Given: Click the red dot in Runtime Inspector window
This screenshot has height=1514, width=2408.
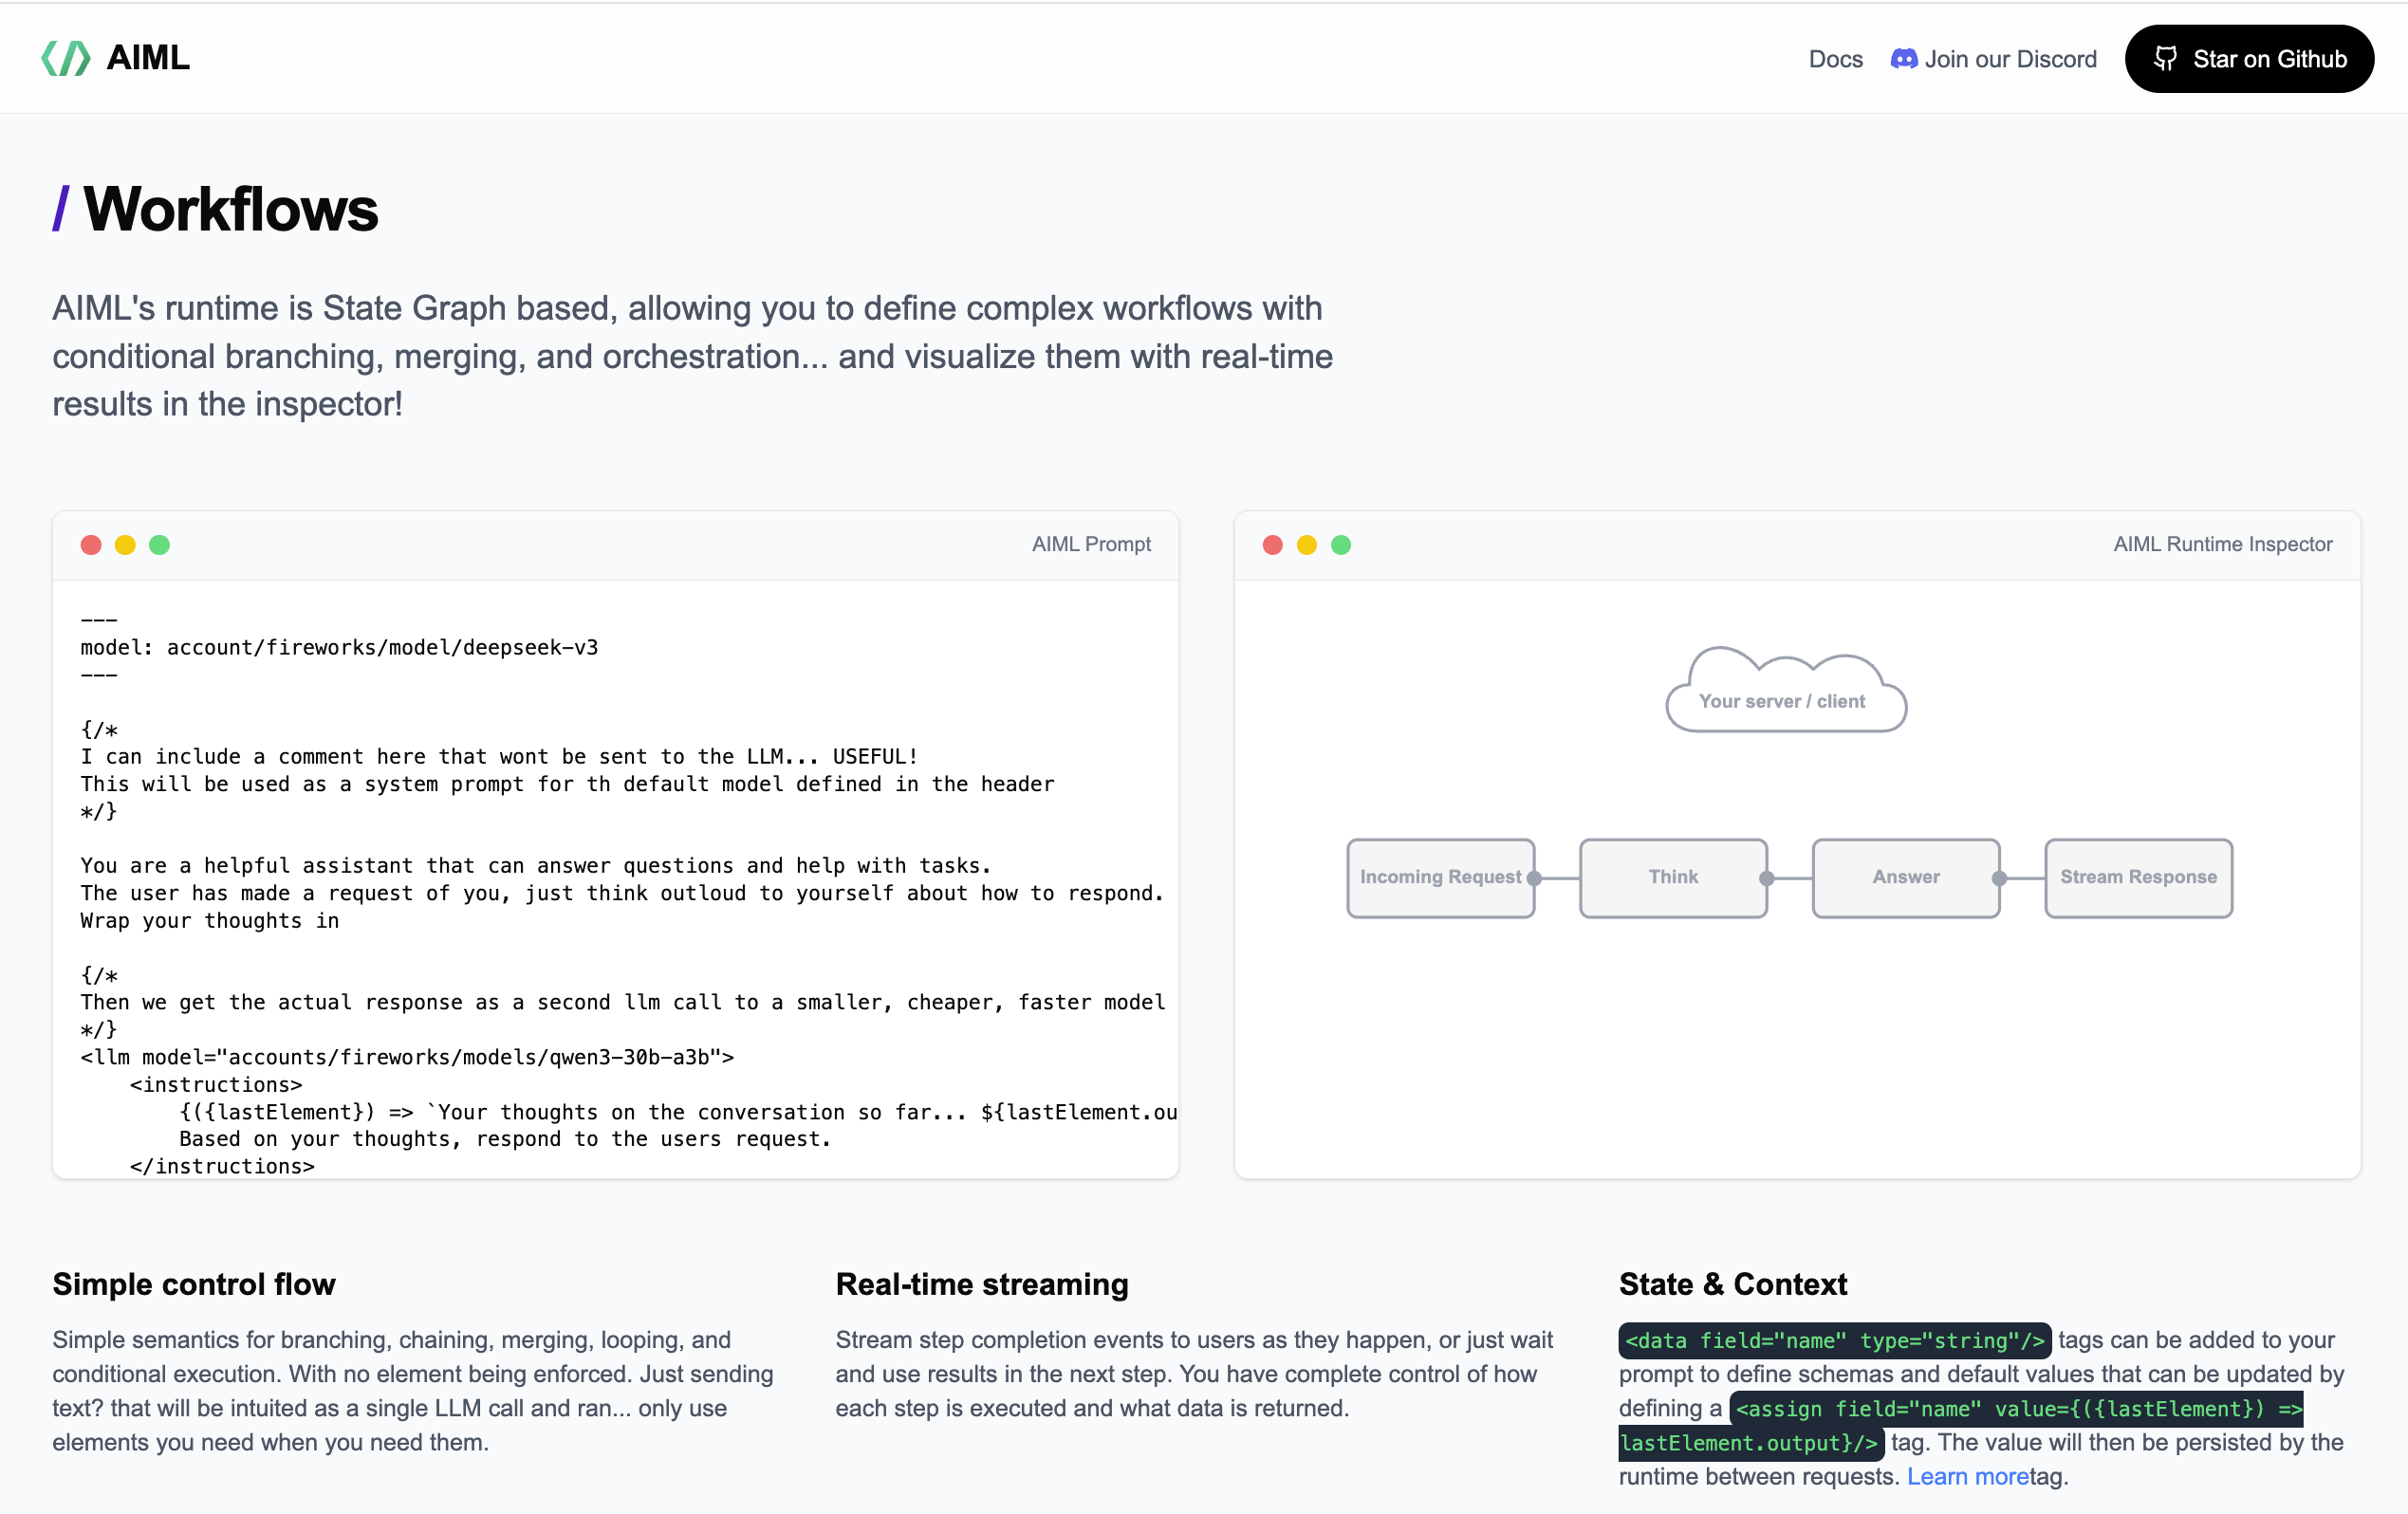Looking at the screenshot, I should pos(1272,545).
